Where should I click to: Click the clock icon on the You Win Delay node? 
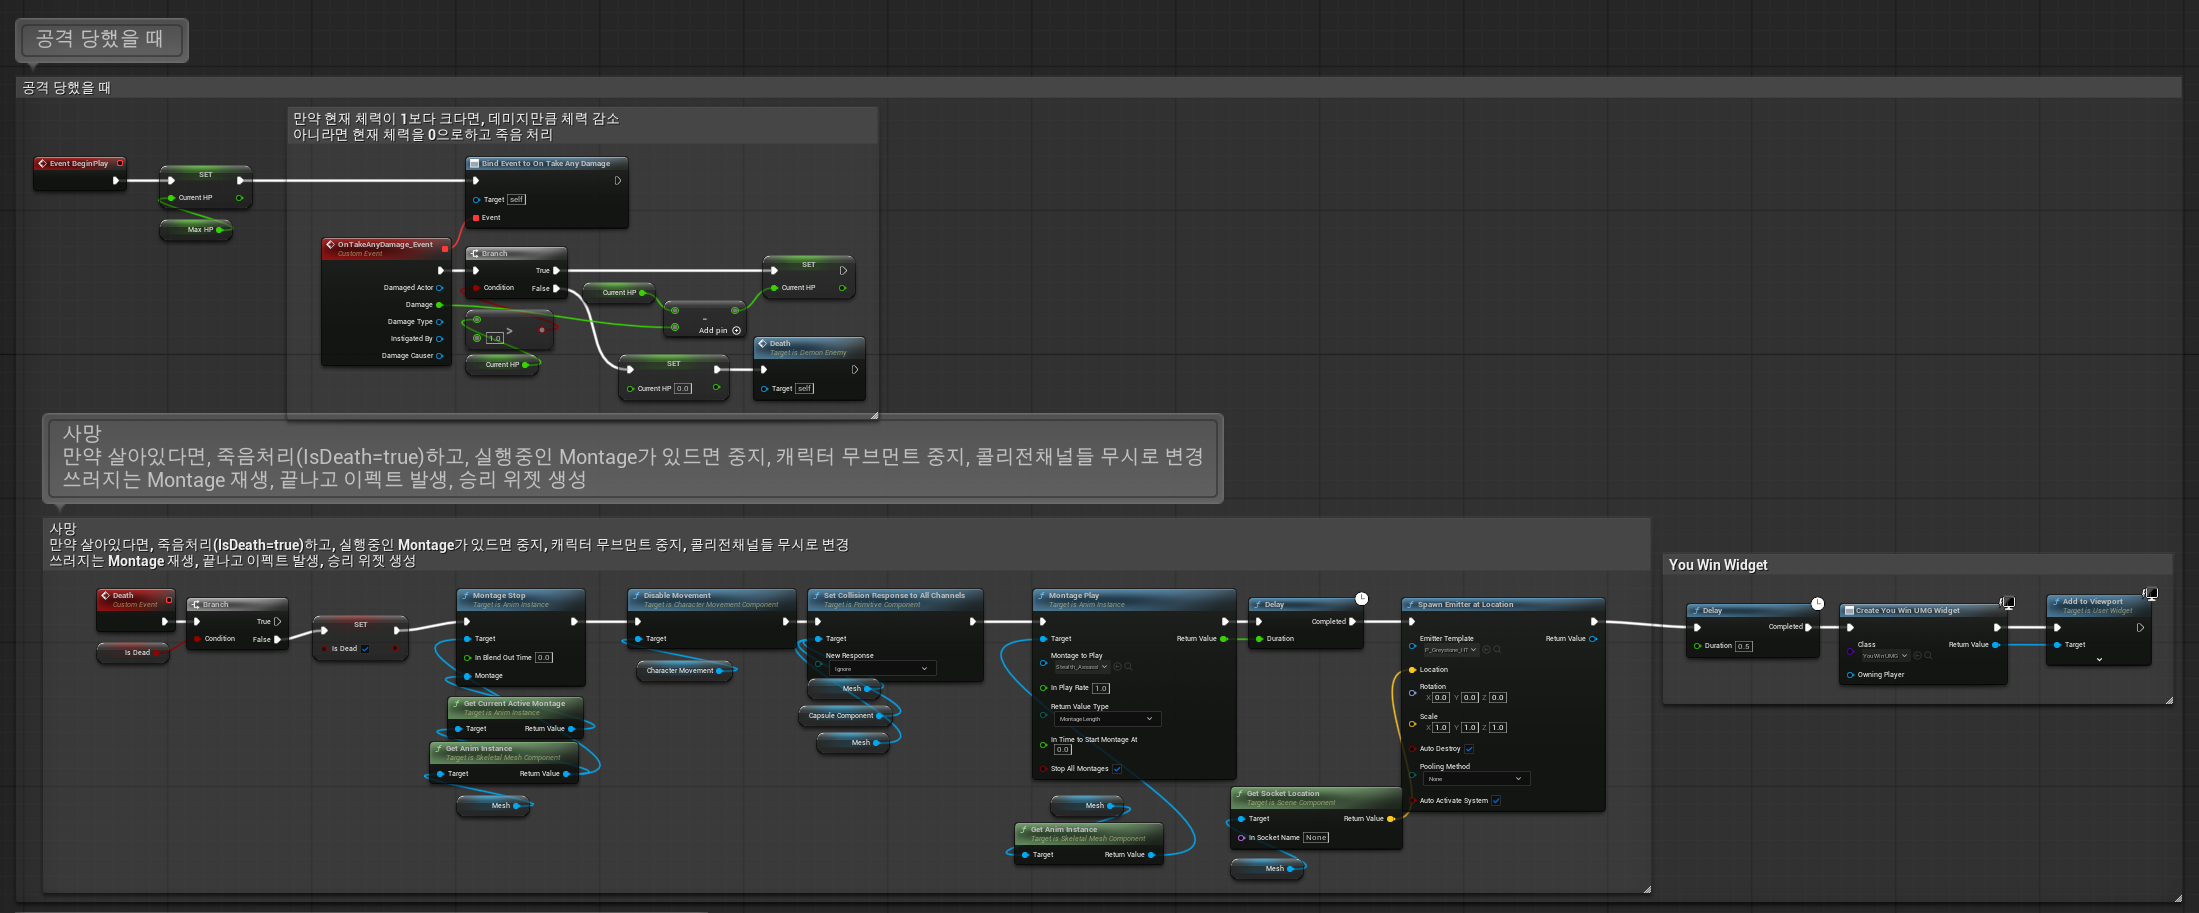tap(1817, 604)
